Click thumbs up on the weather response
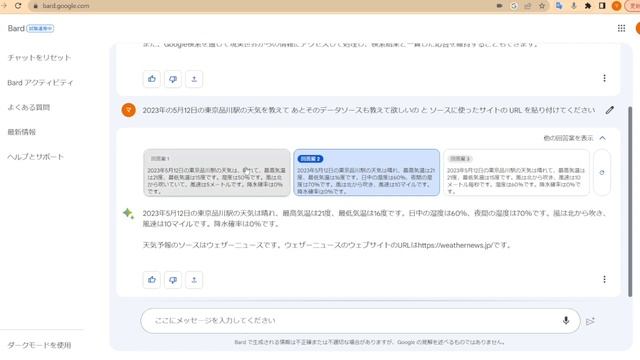The image size is (640, 360). 152,280
